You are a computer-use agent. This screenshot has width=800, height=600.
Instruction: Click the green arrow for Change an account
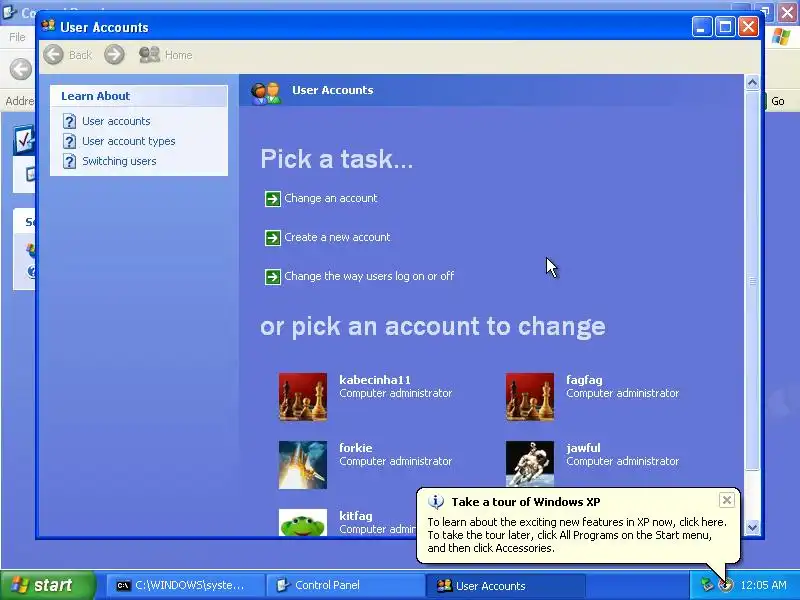click(x=272, y=198)
